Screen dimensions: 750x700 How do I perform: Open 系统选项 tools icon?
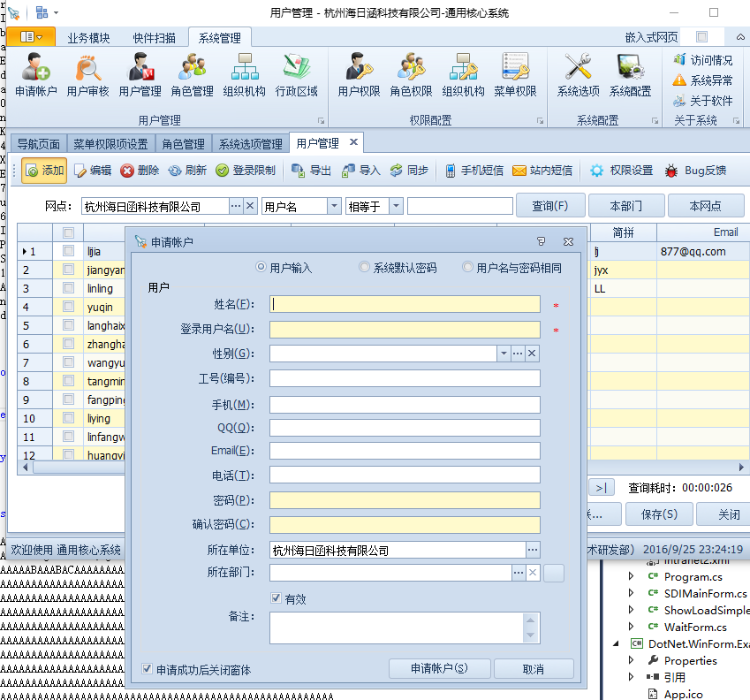(578, 75)
